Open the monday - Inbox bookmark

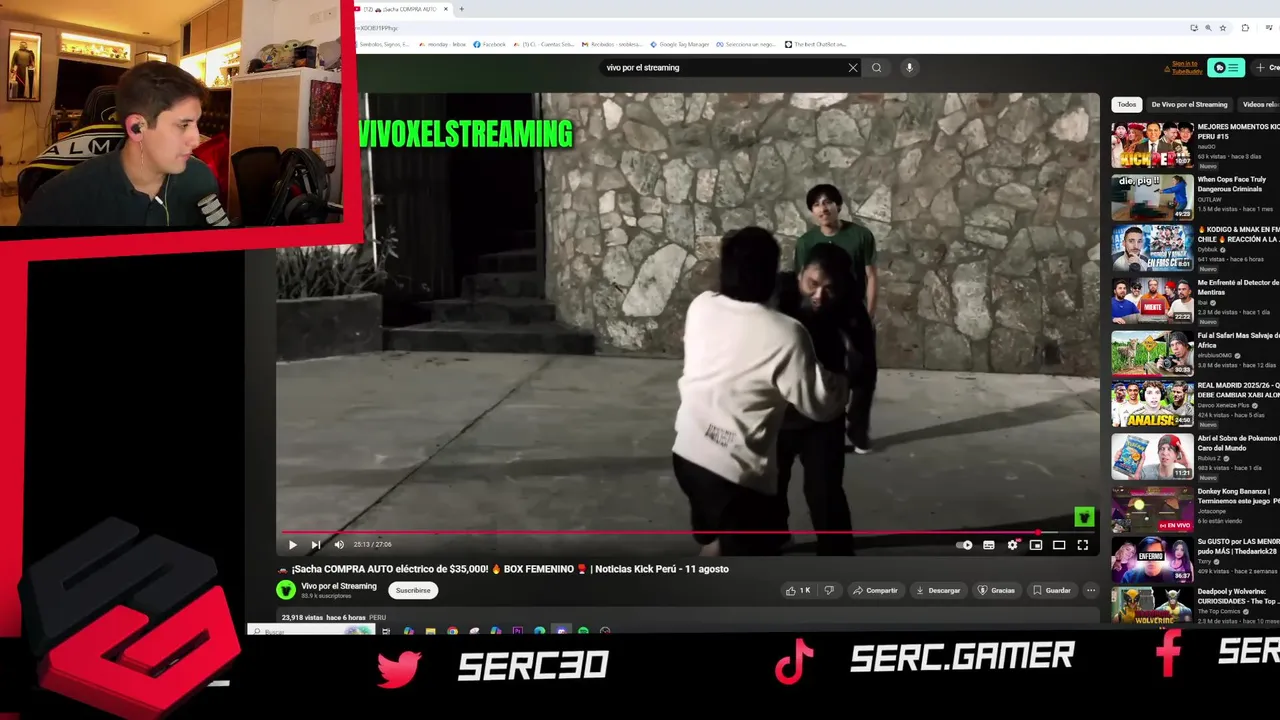(x=442, y=44)
